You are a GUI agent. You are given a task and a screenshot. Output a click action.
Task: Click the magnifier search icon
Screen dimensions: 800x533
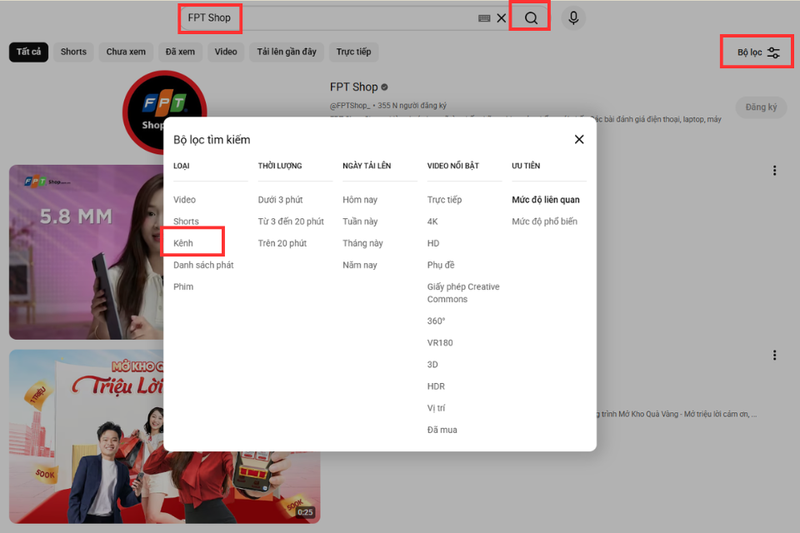click(x=531, y=18)
